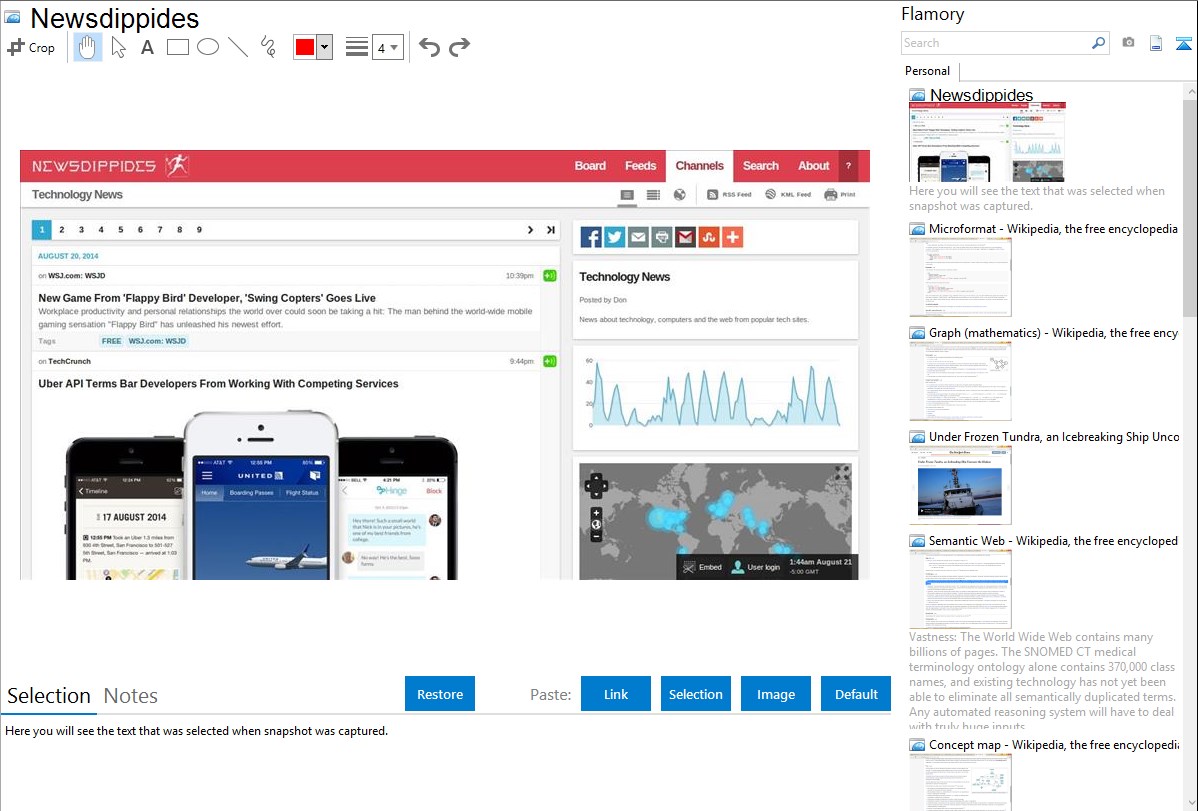Click the document page icon in Flamory header

[1156, 43]
